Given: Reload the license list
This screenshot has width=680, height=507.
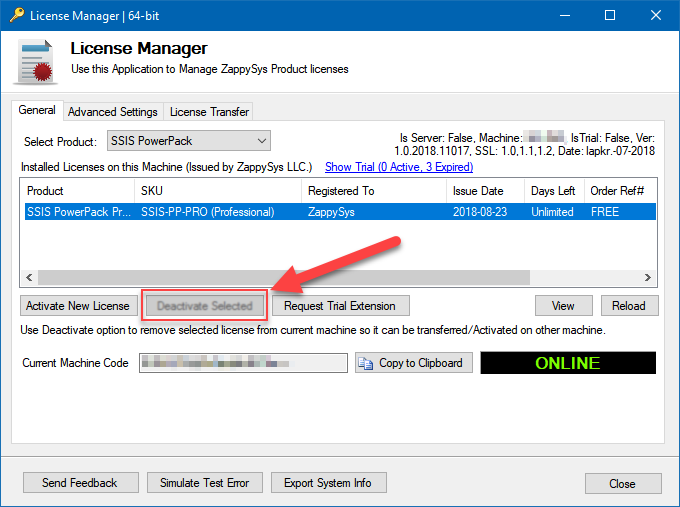Looking at the screenshot, I should pos(629,306).
